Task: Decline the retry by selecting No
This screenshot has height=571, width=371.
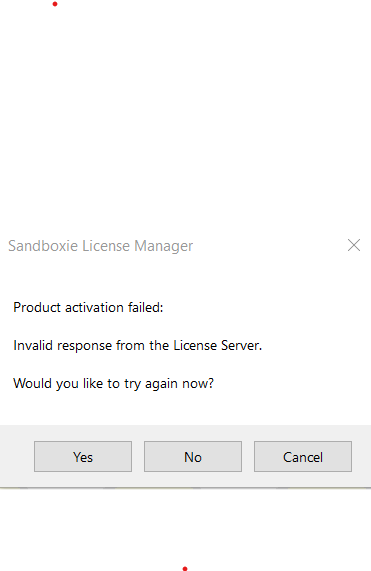Action: [193, 456]
